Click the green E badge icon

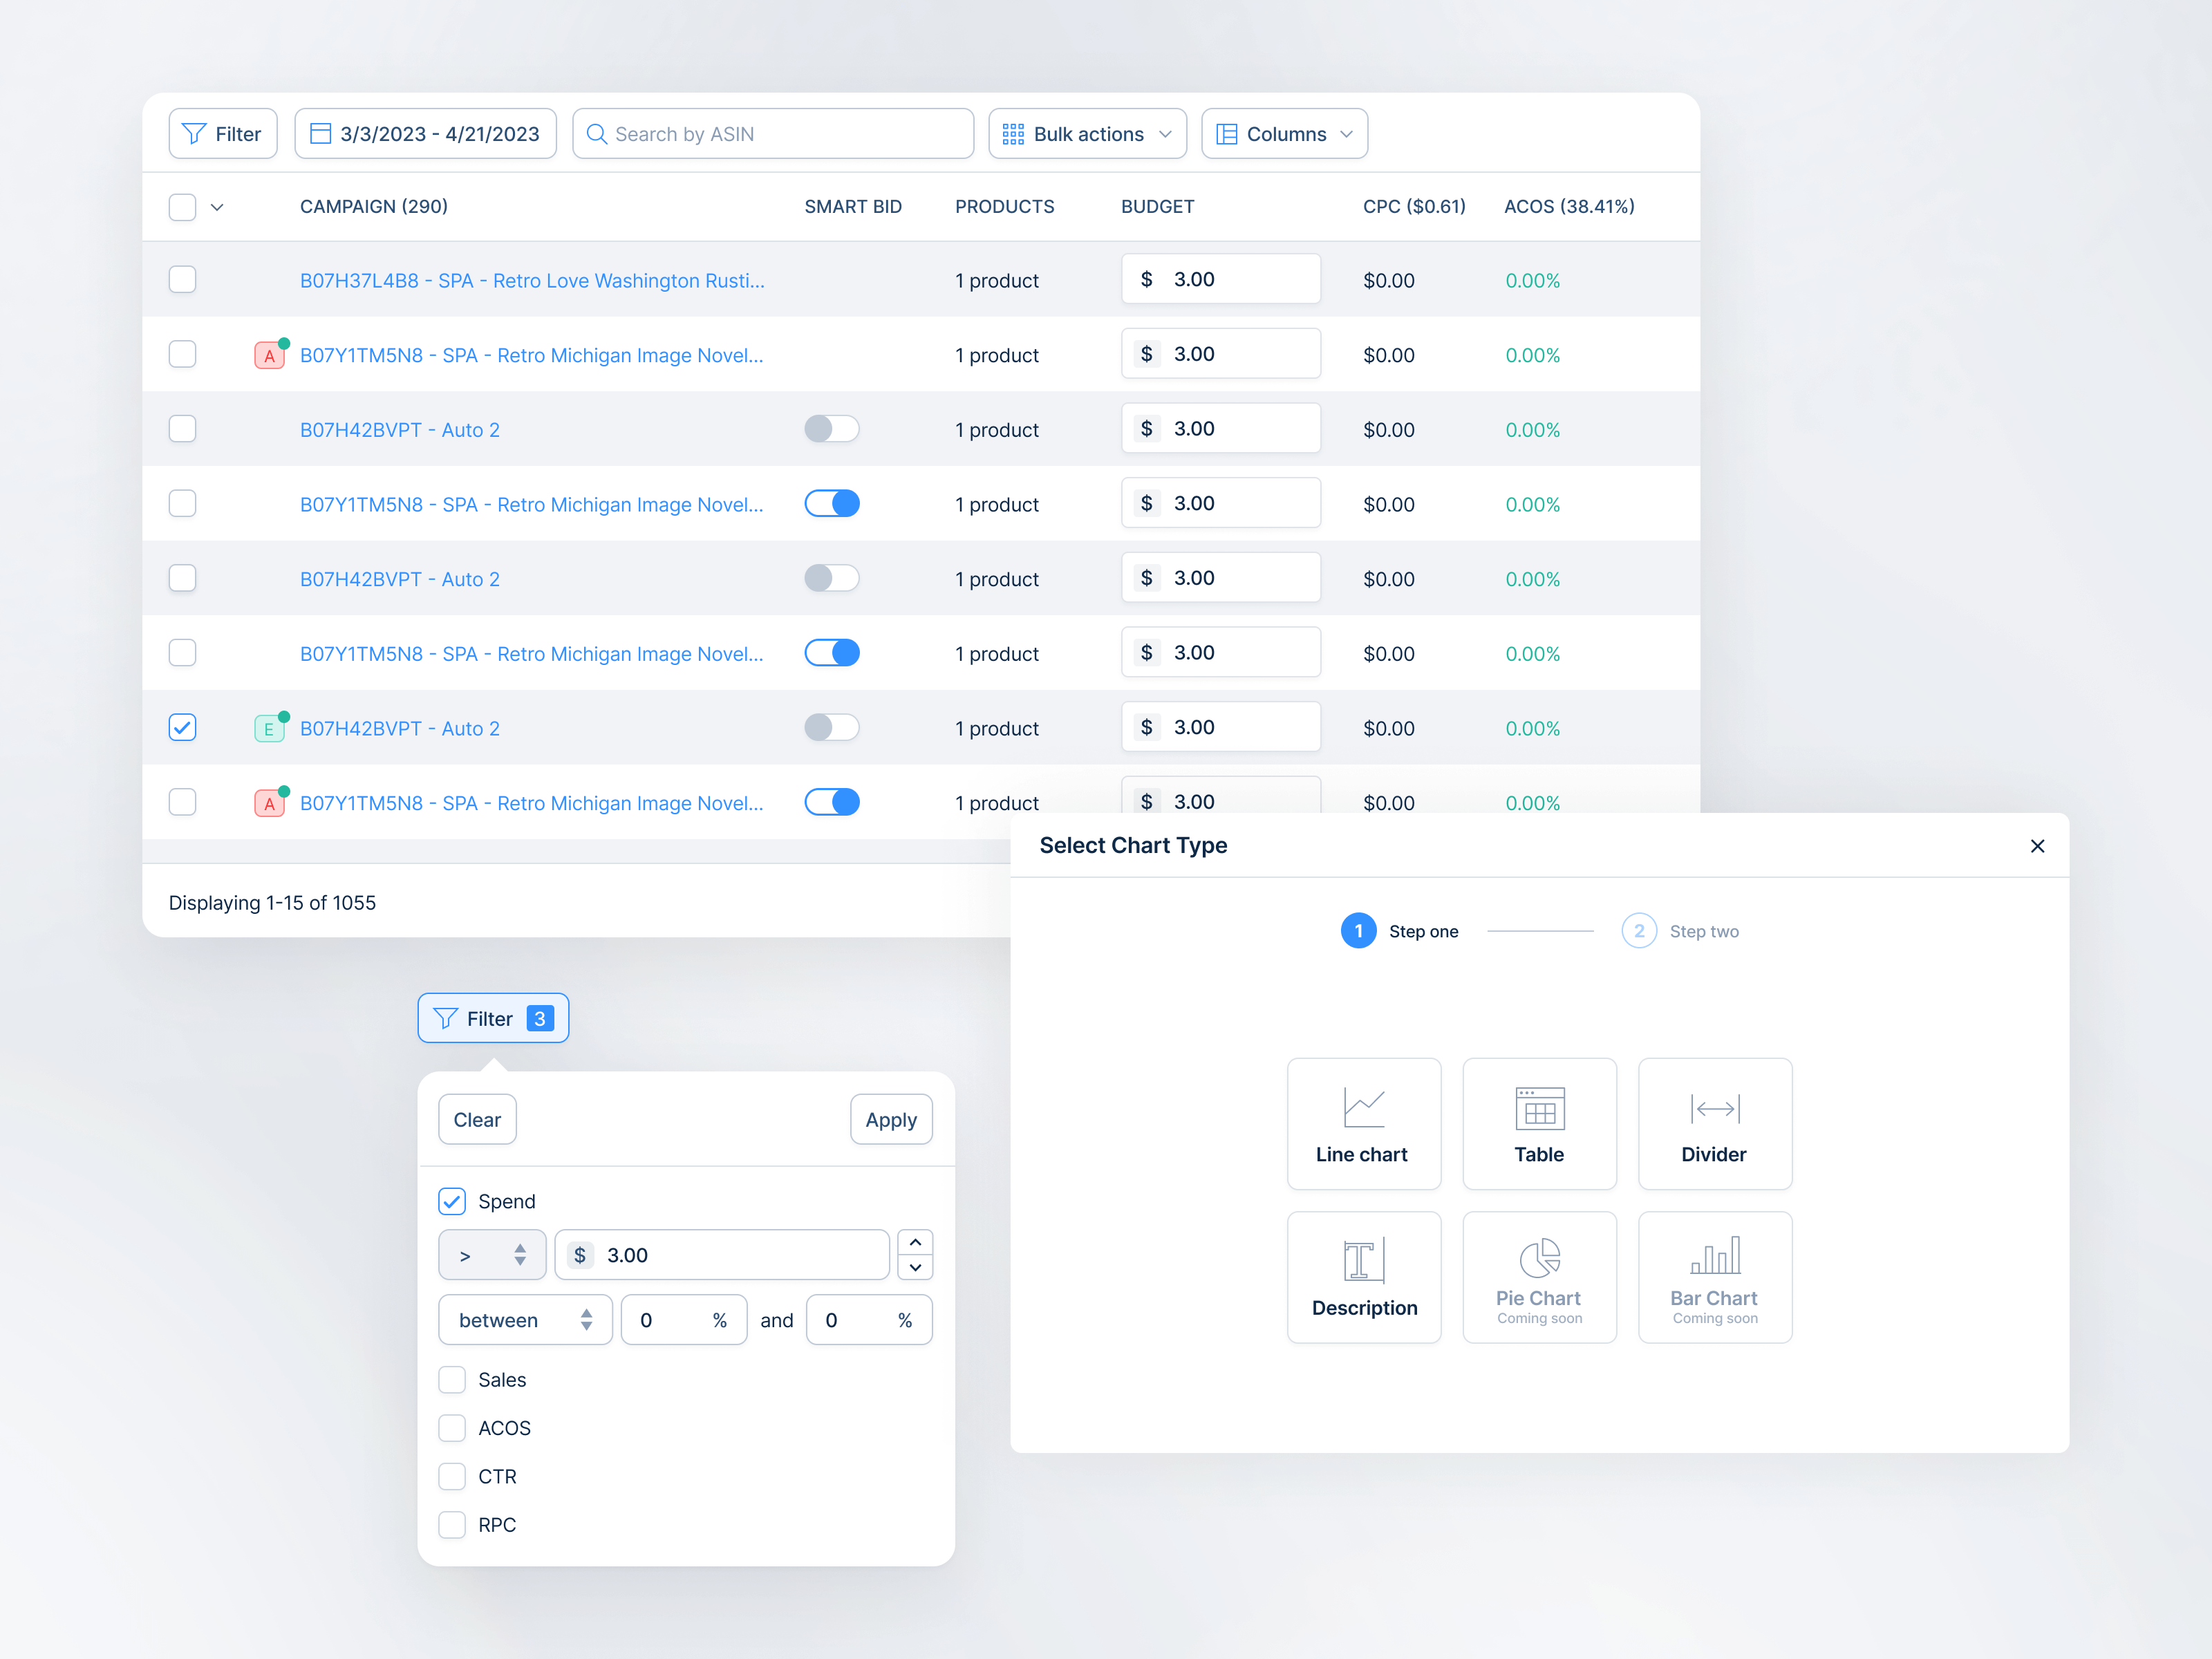pyautogui.click(x=269, y=729)
